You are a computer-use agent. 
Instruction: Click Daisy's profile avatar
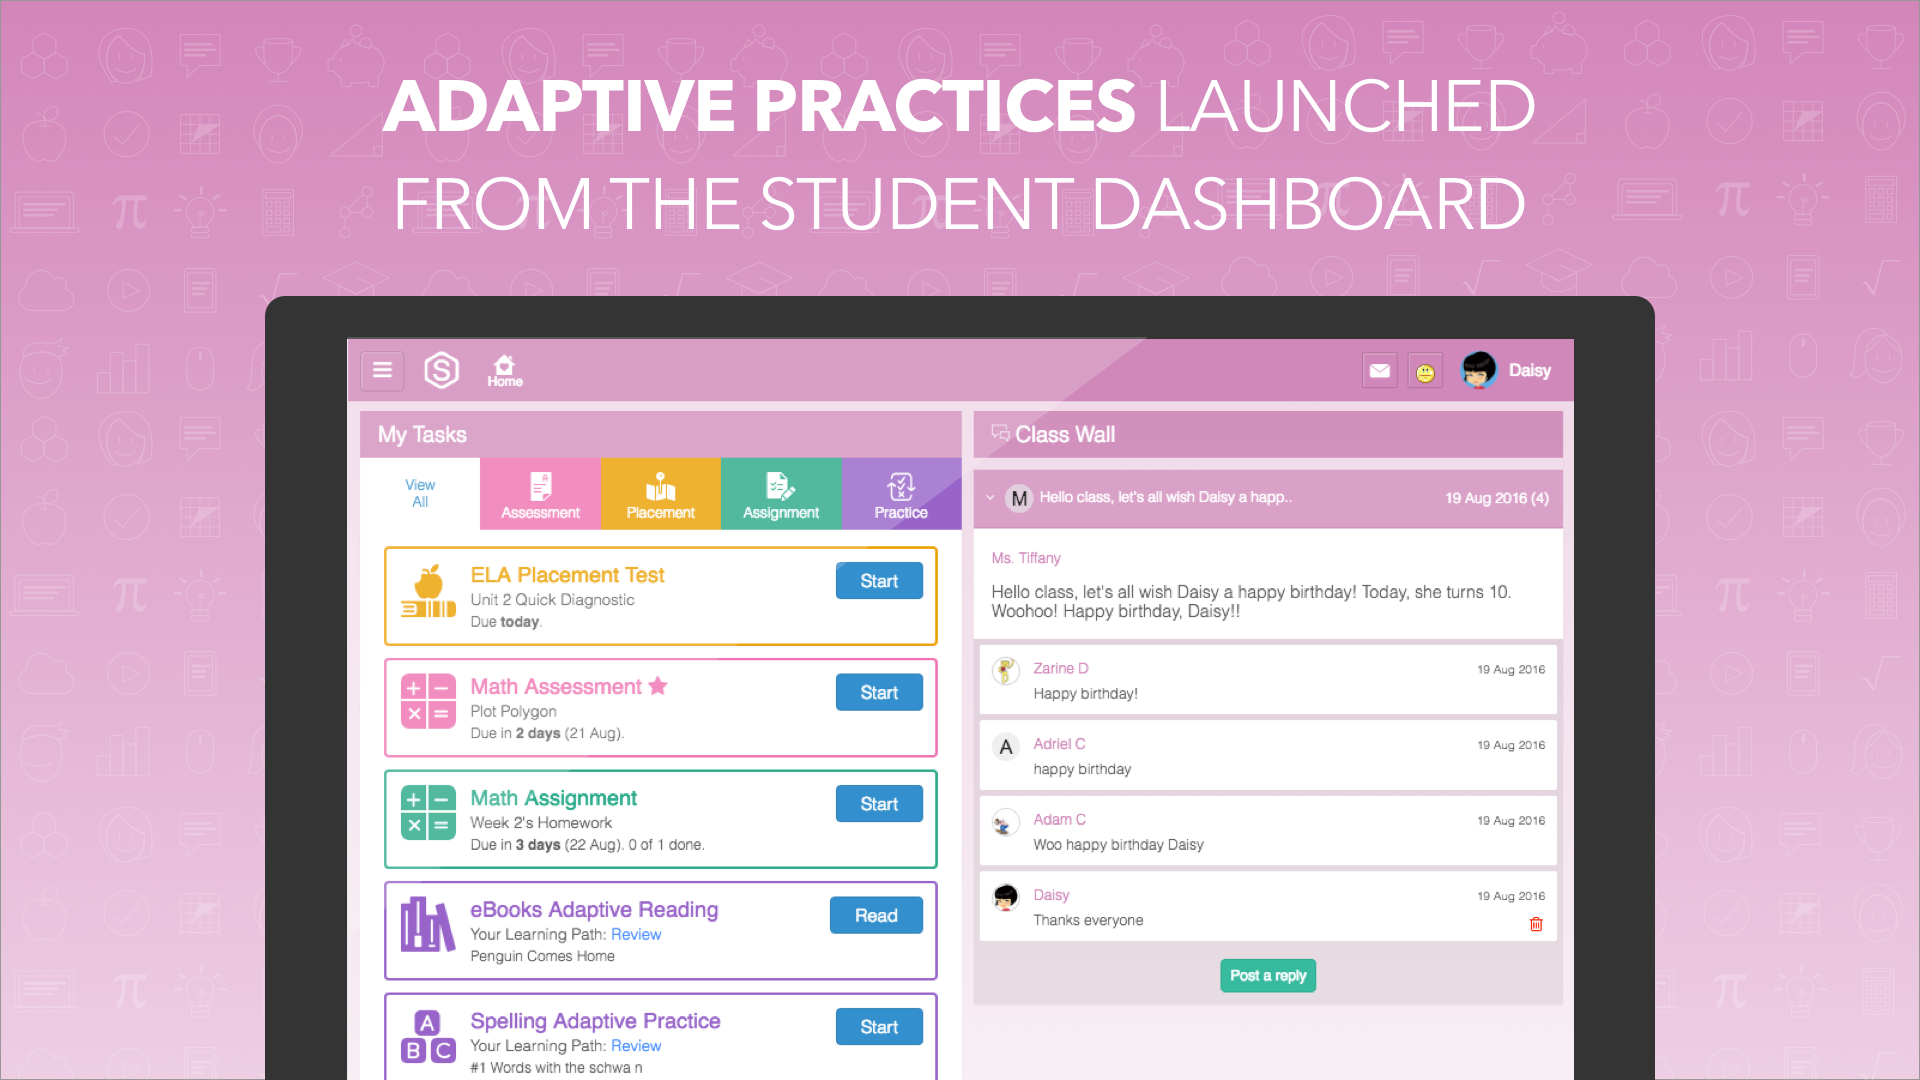pyautogui.click(x=1478, y=370)
